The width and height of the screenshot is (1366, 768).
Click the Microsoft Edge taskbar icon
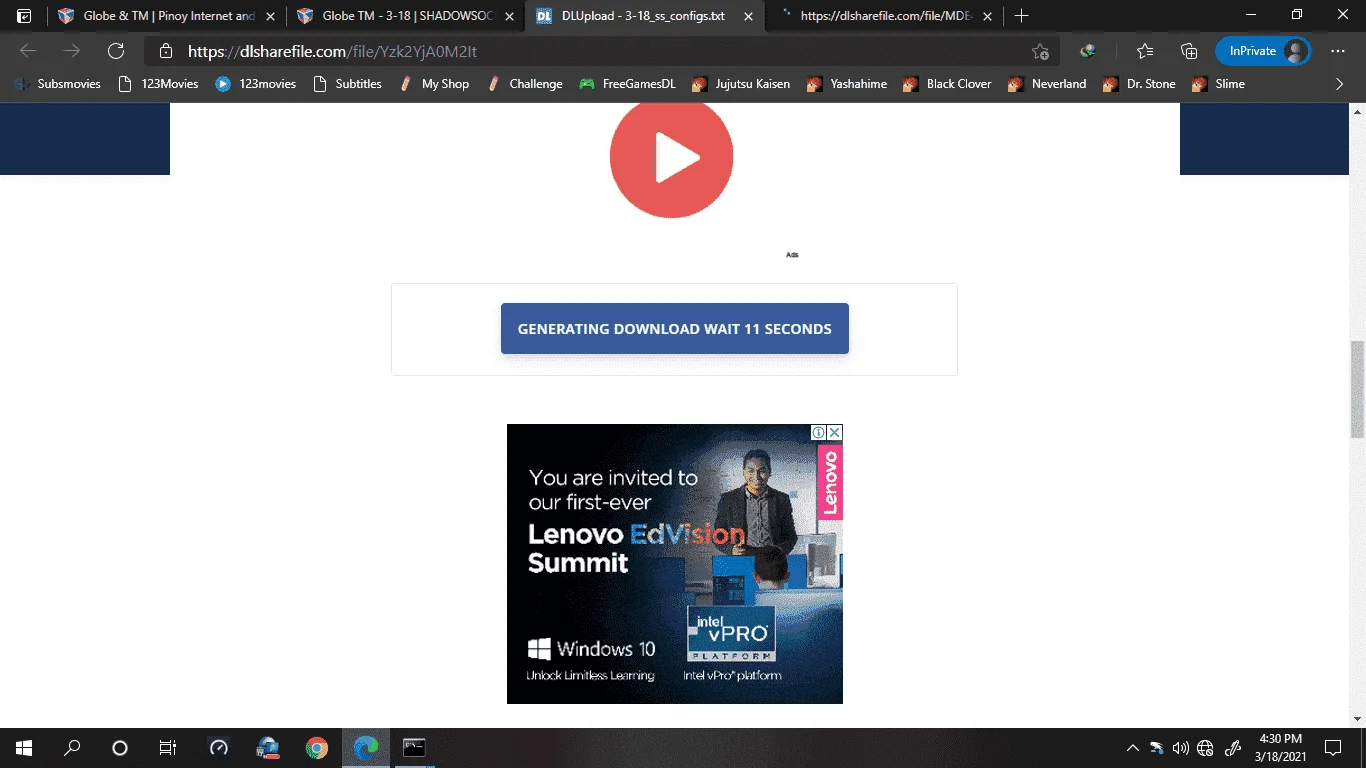pyautogui.click(x=366, y=748)
